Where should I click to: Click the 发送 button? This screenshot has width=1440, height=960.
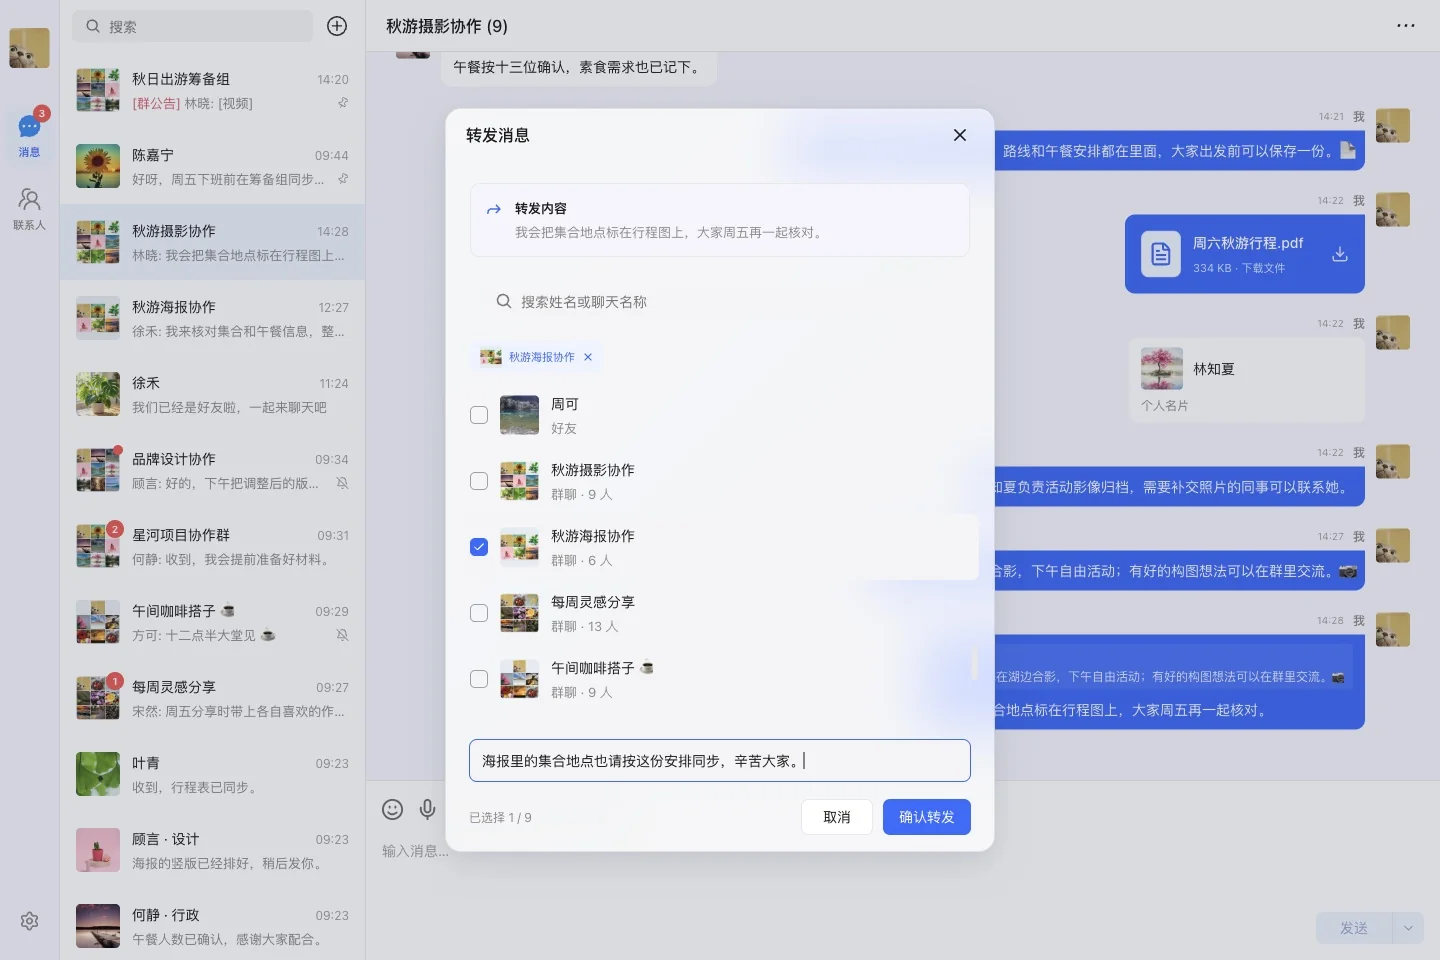pos(1354,928)
